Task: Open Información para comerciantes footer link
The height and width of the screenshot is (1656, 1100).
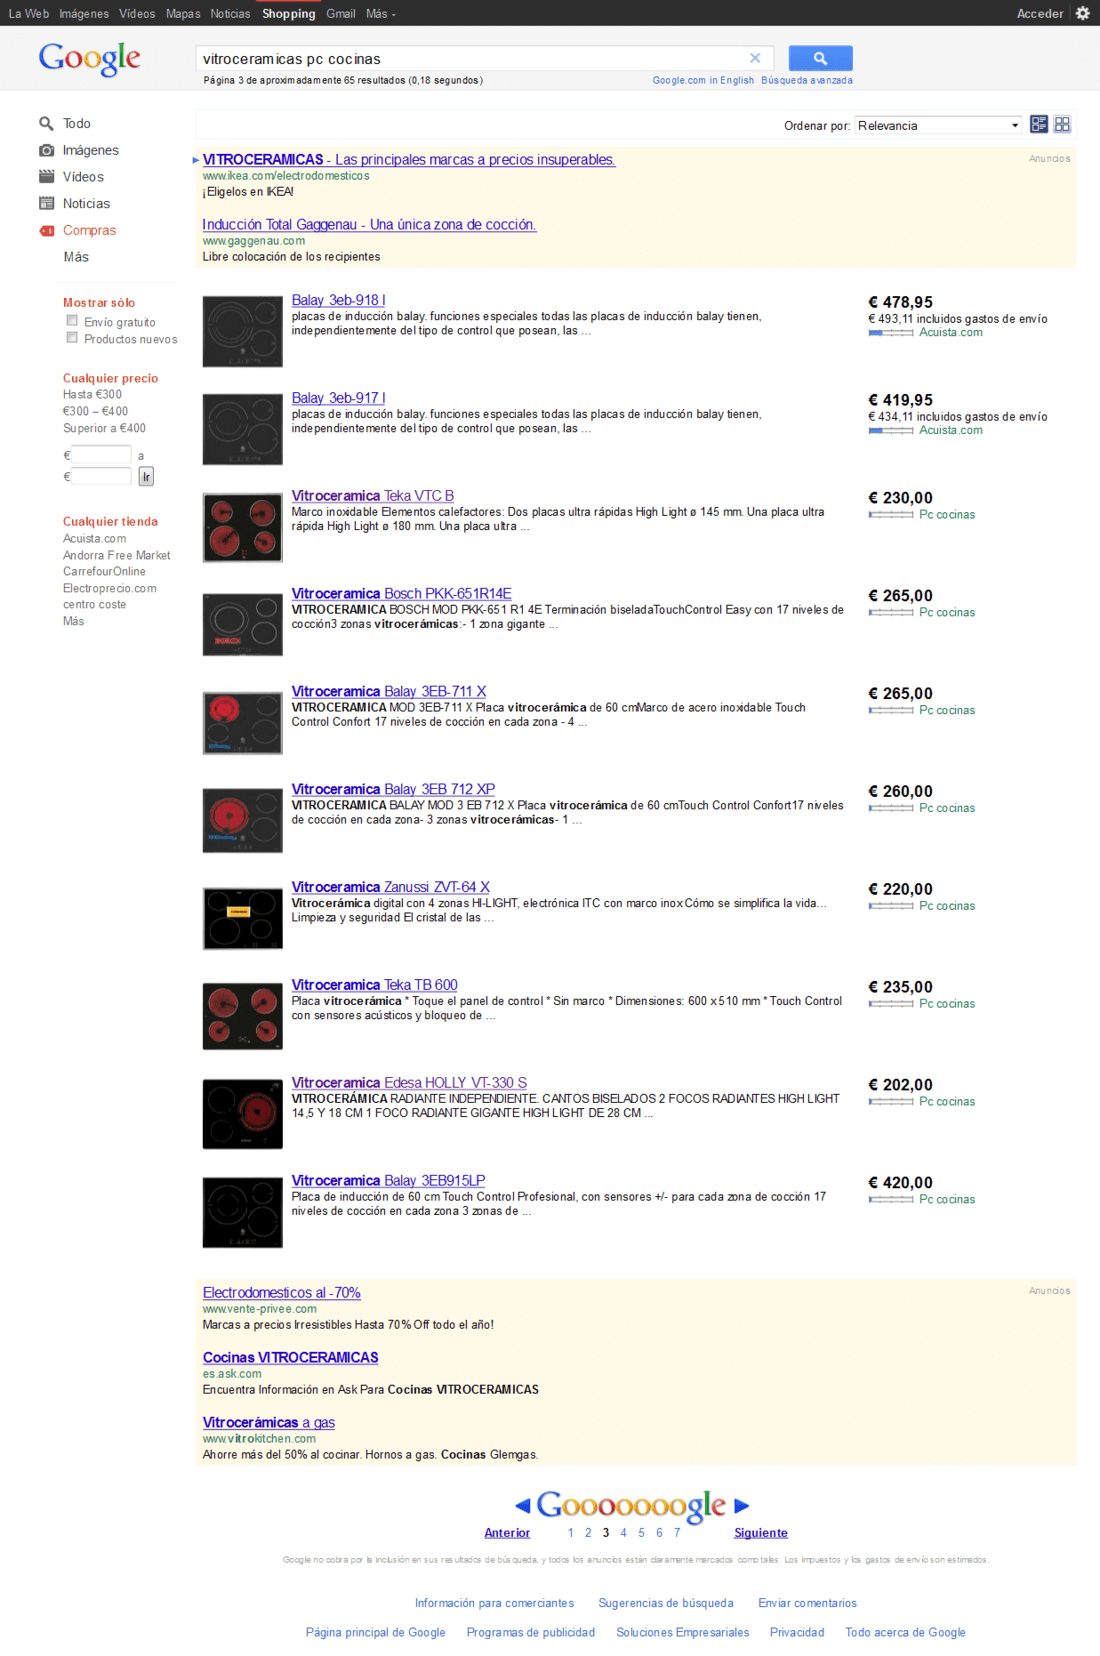Action: point(494,1603)
